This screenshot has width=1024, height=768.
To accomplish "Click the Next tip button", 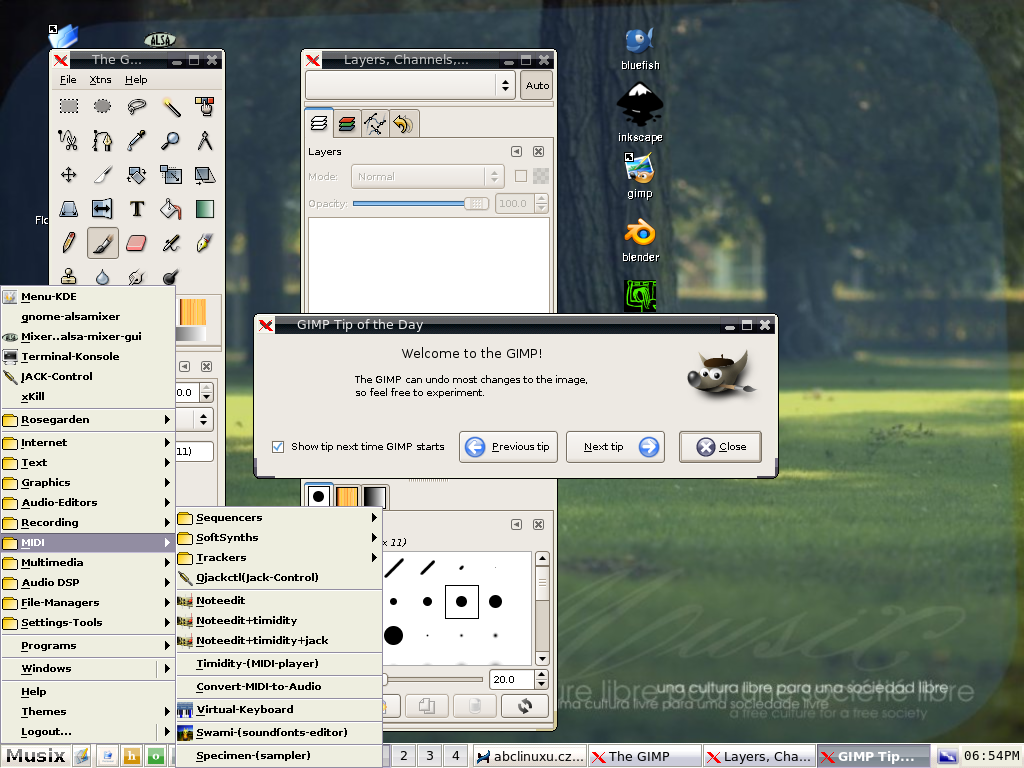I will click(615, 447).
